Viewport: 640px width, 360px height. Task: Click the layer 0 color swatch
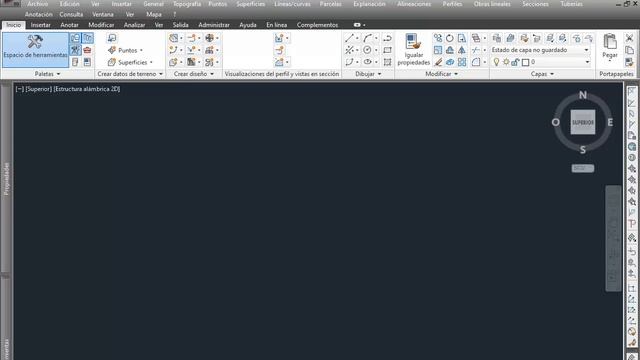click(x=525, y=62)
